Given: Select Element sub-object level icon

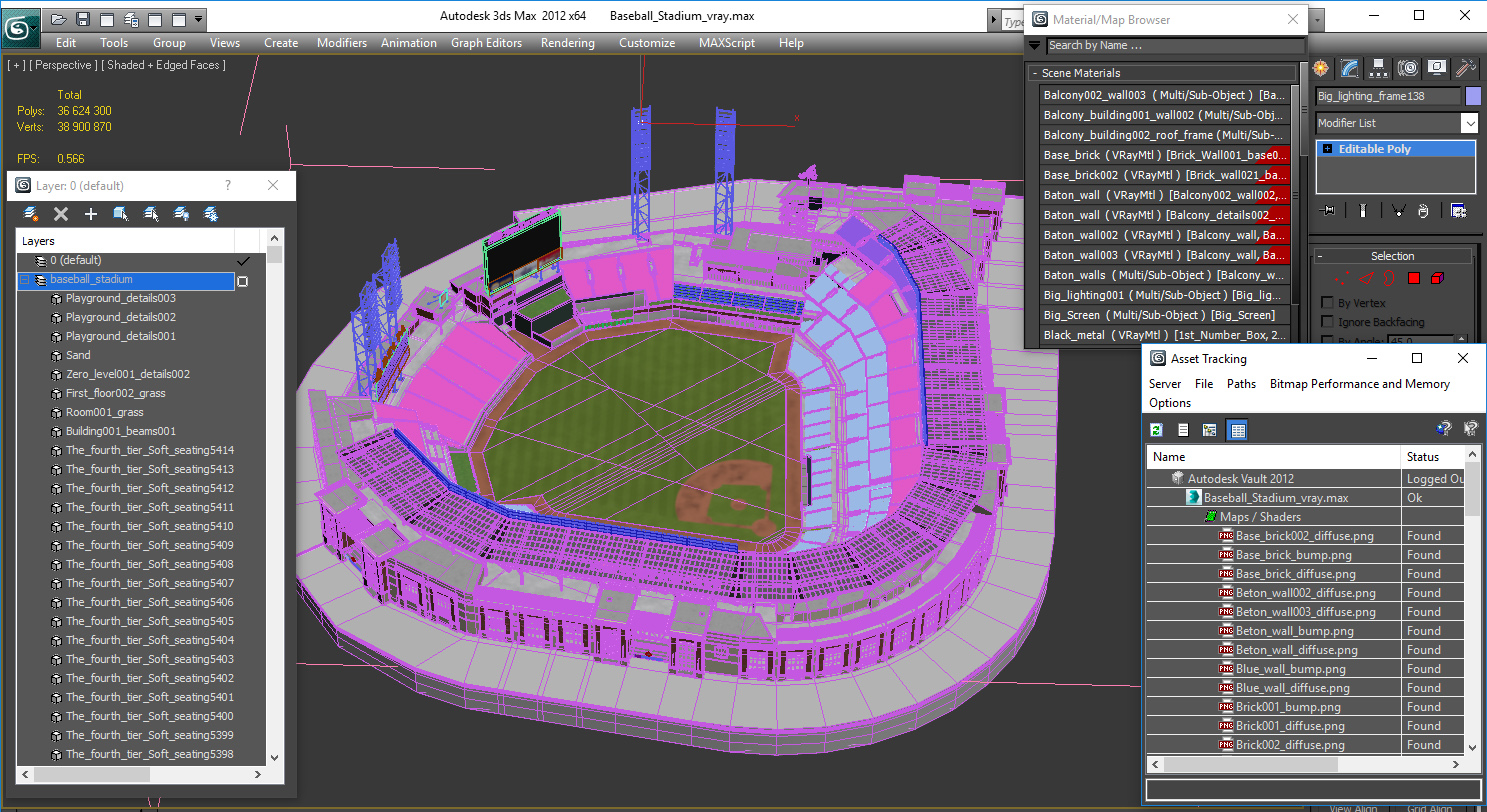Looking at the screenshot, I should [x=1438, y=278].
